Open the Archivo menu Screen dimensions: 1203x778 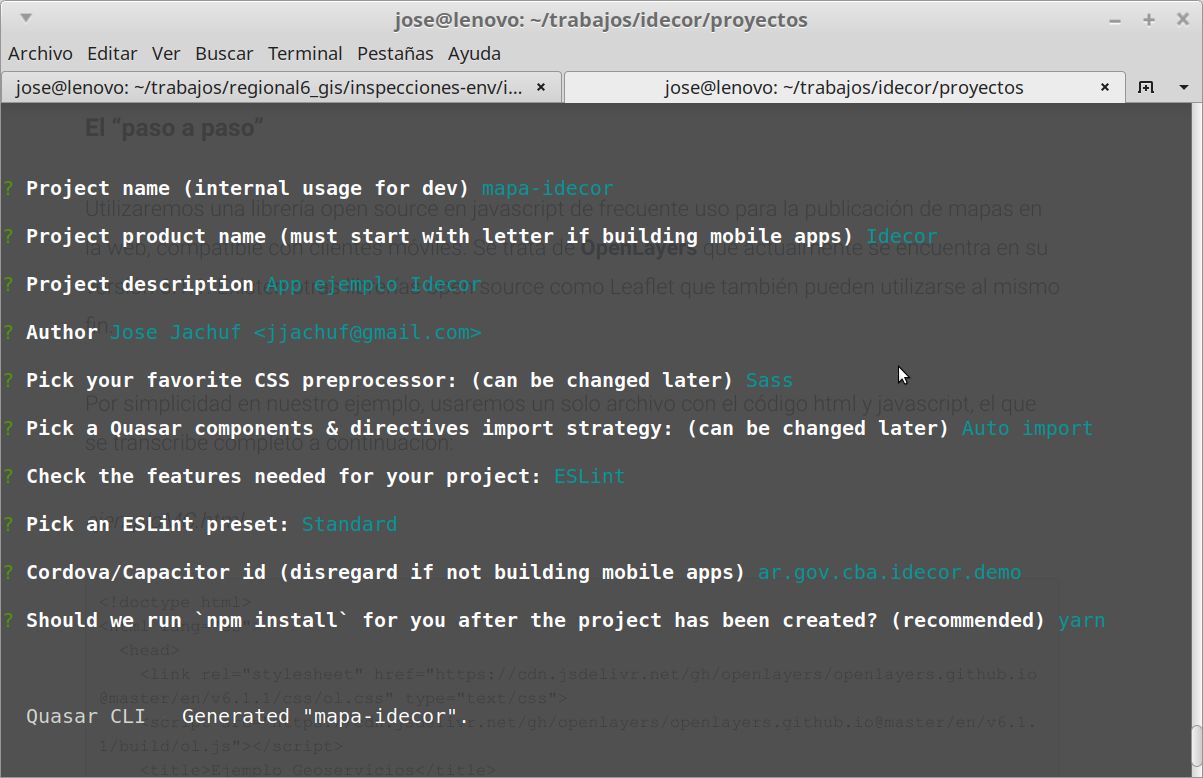(40, 53)
